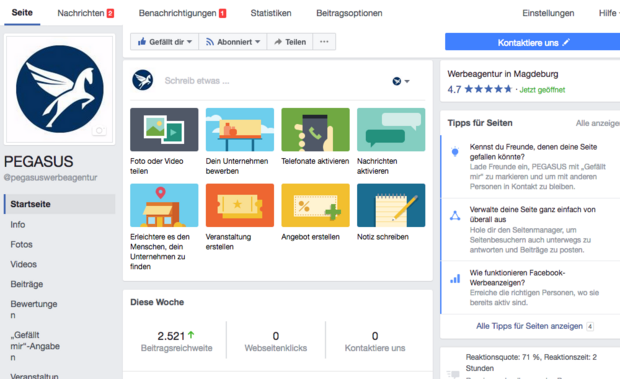The width and height of the screenshot is (620, 379).
Task: Click the Kennst du Freunde tip heading
Action: point(533,152)
